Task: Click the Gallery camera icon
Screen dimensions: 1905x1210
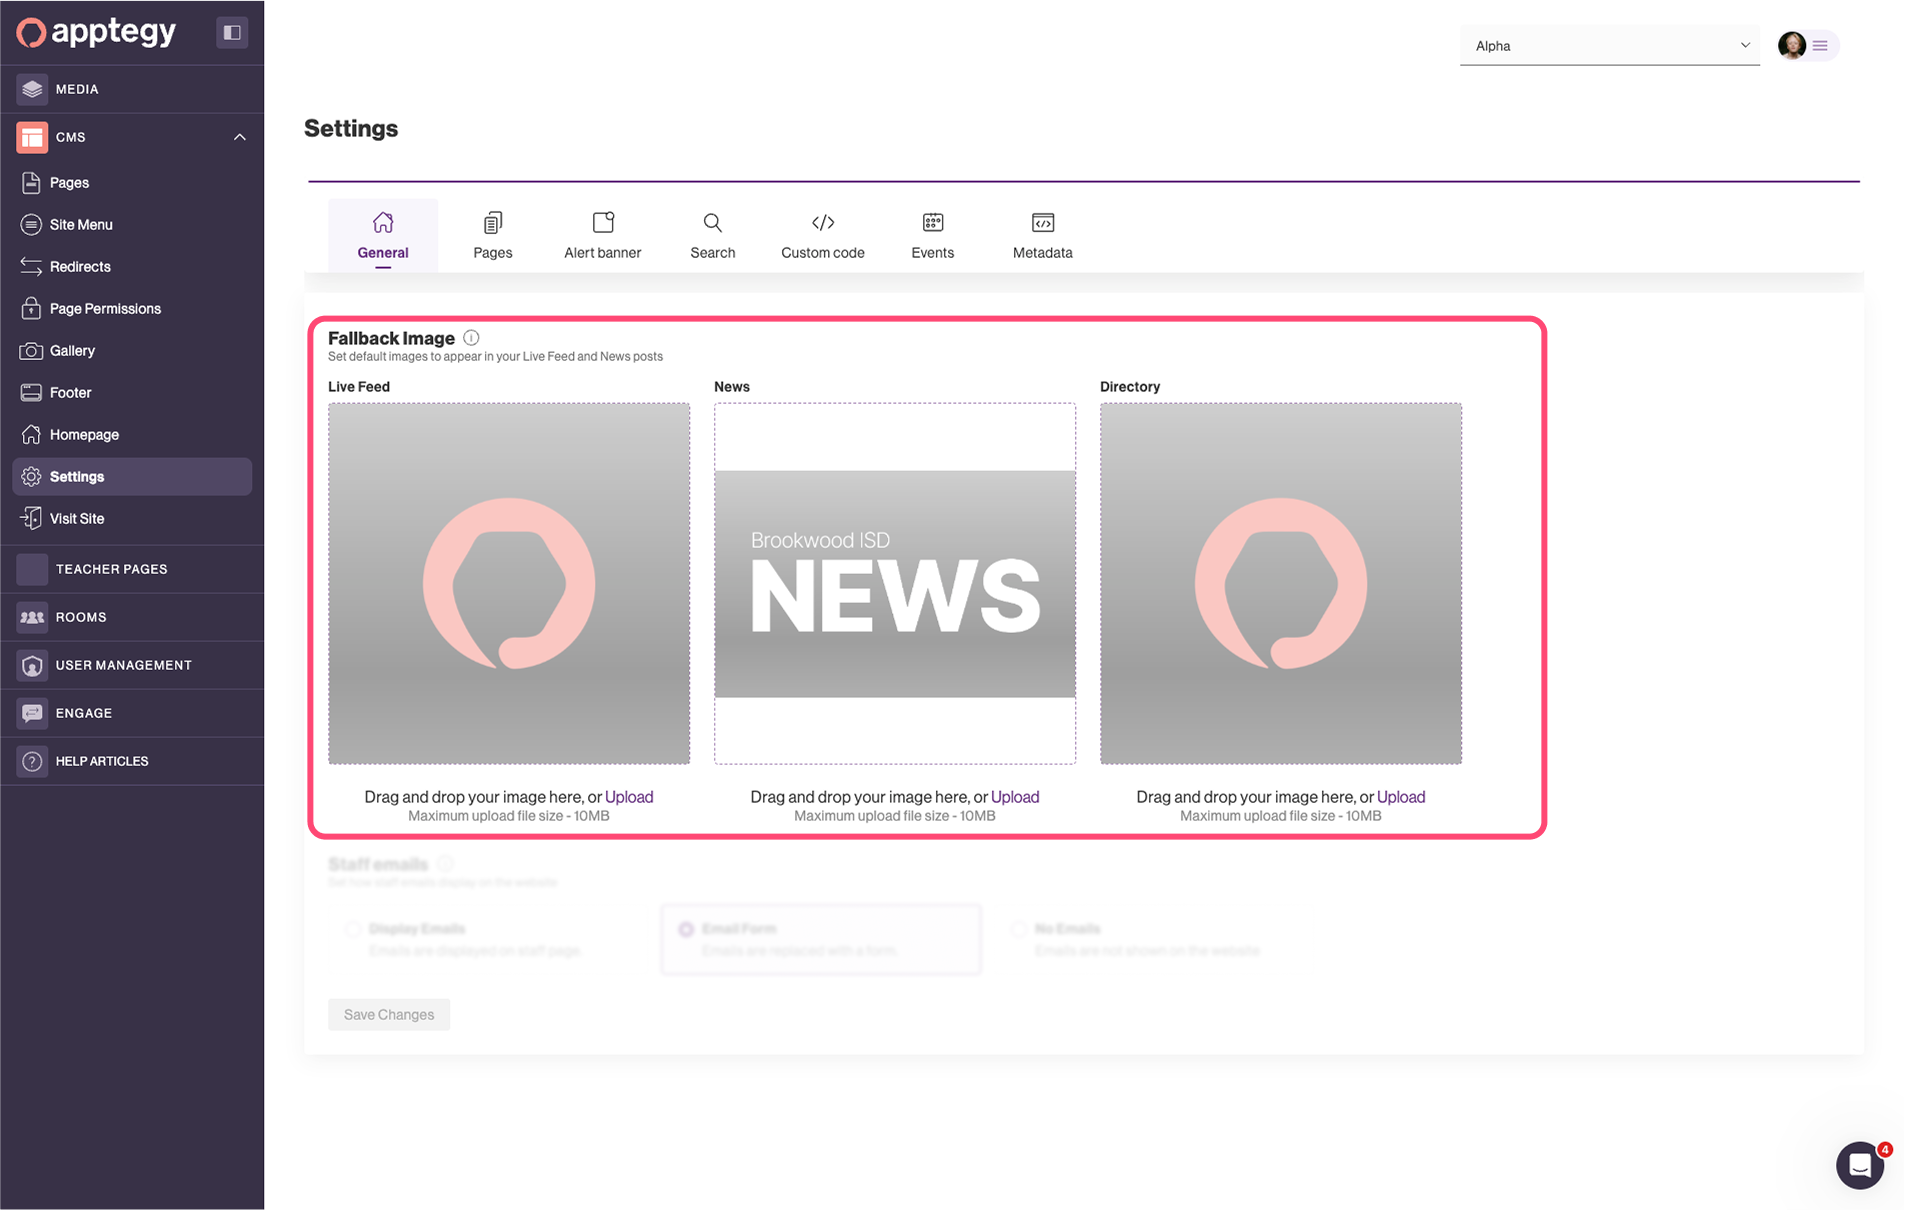Action: 31,351
